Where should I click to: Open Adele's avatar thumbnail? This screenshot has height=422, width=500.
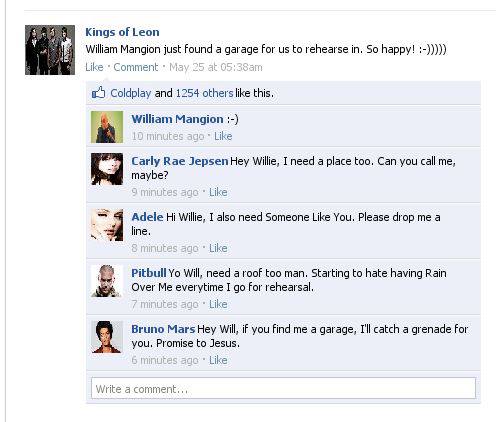point(107,225)
